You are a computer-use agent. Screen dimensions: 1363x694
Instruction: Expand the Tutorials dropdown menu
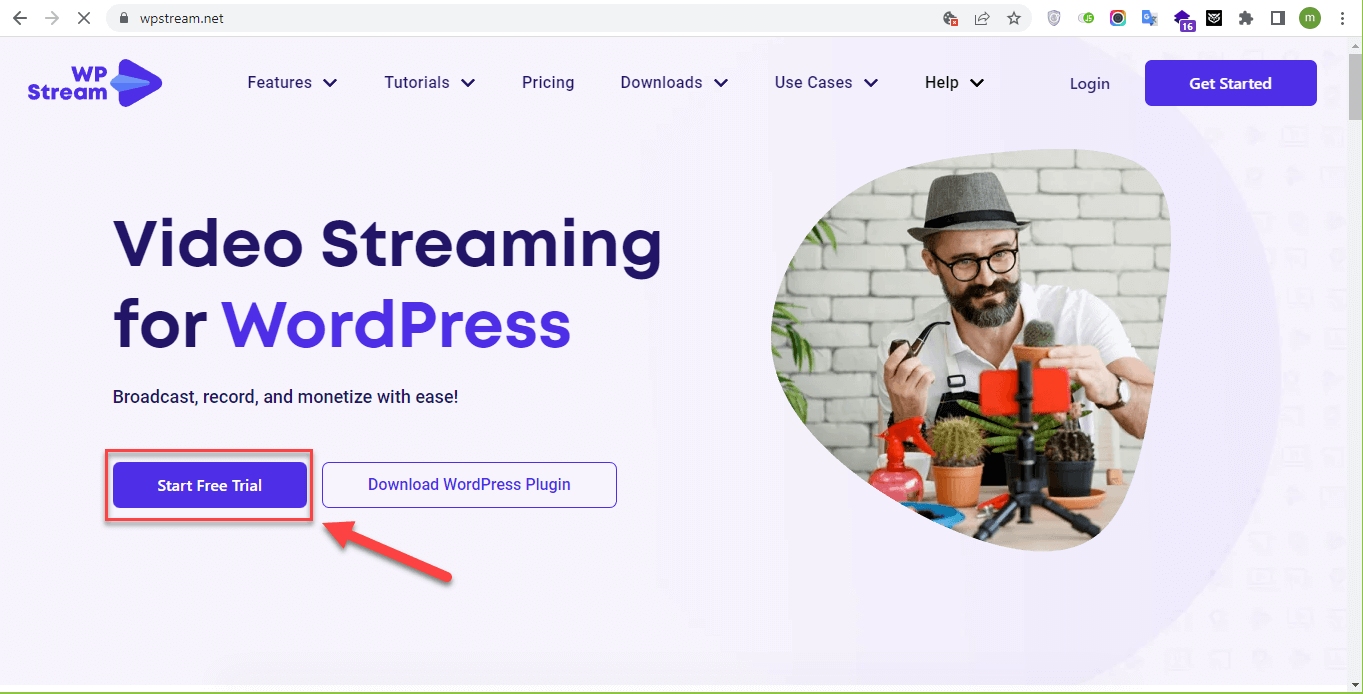coord(429,83)
